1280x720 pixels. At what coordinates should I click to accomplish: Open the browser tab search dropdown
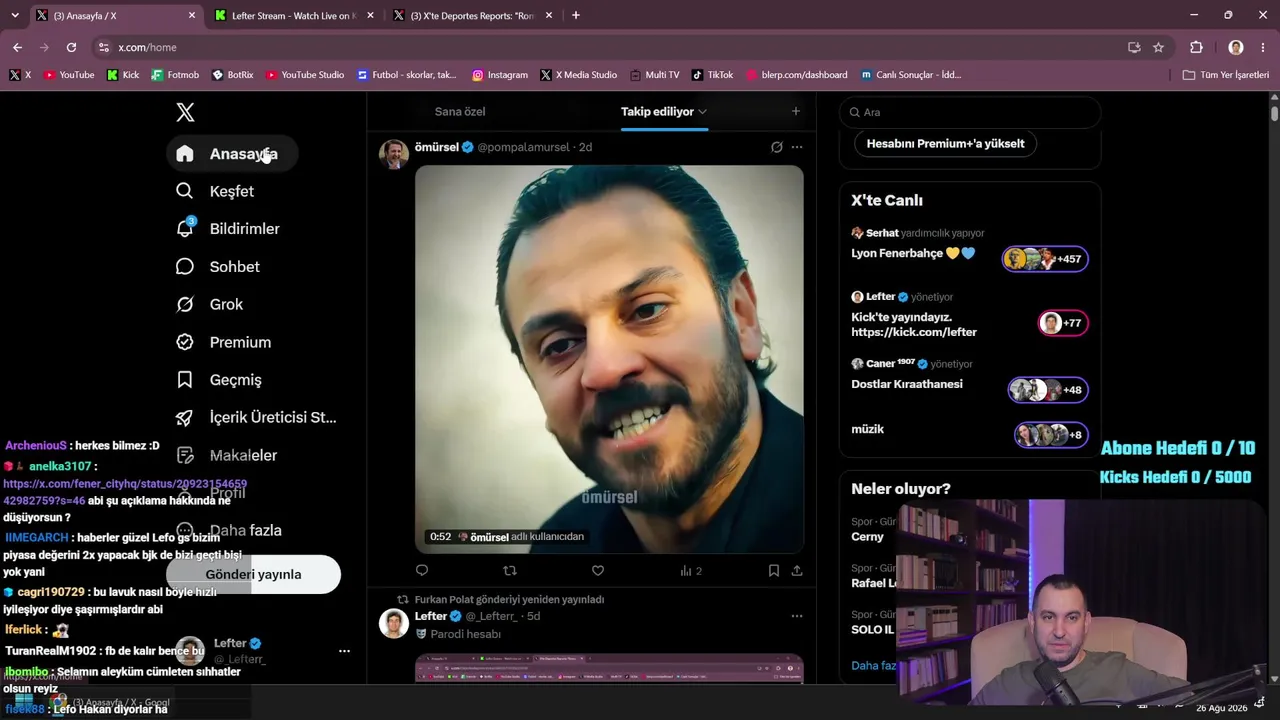(x=14, y=15)
